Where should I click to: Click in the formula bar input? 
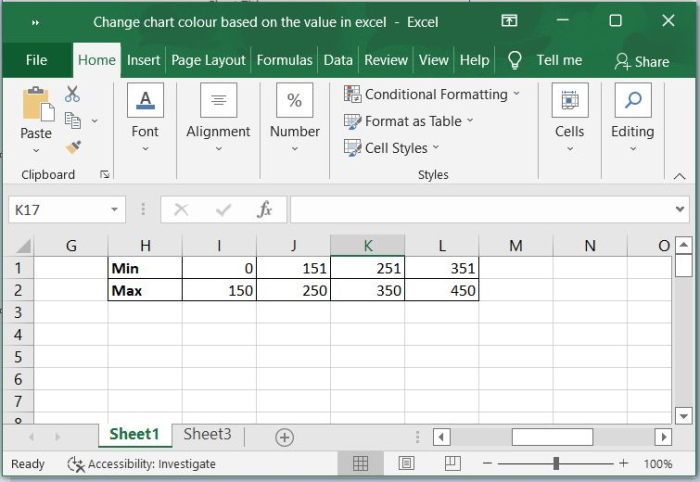481,209
